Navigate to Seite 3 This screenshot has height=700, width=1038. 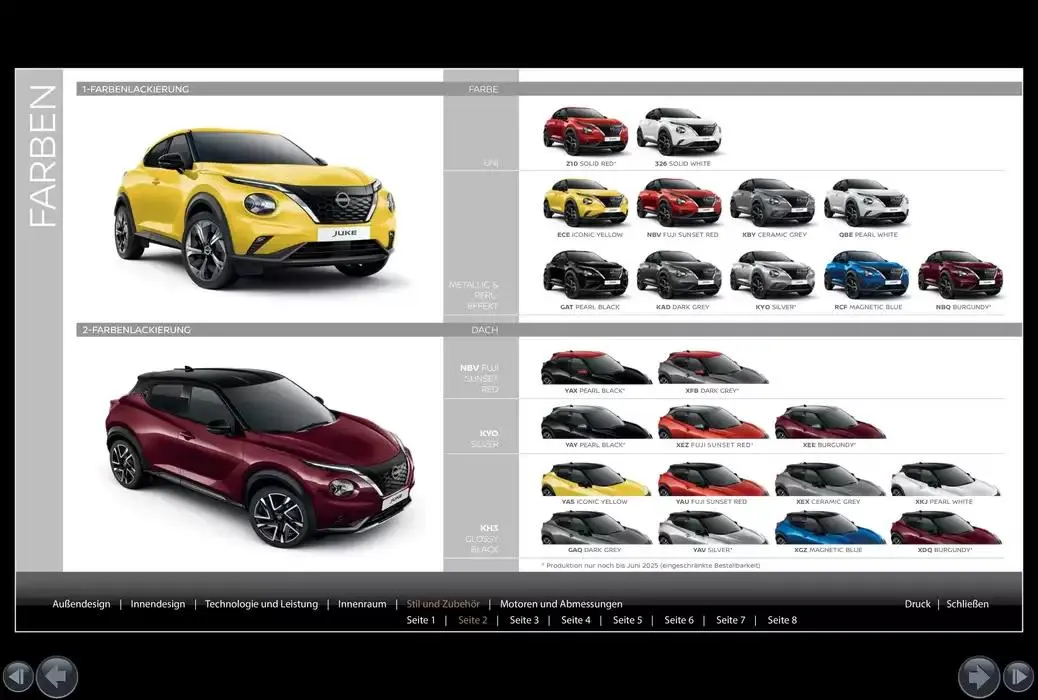coord(524,620)
